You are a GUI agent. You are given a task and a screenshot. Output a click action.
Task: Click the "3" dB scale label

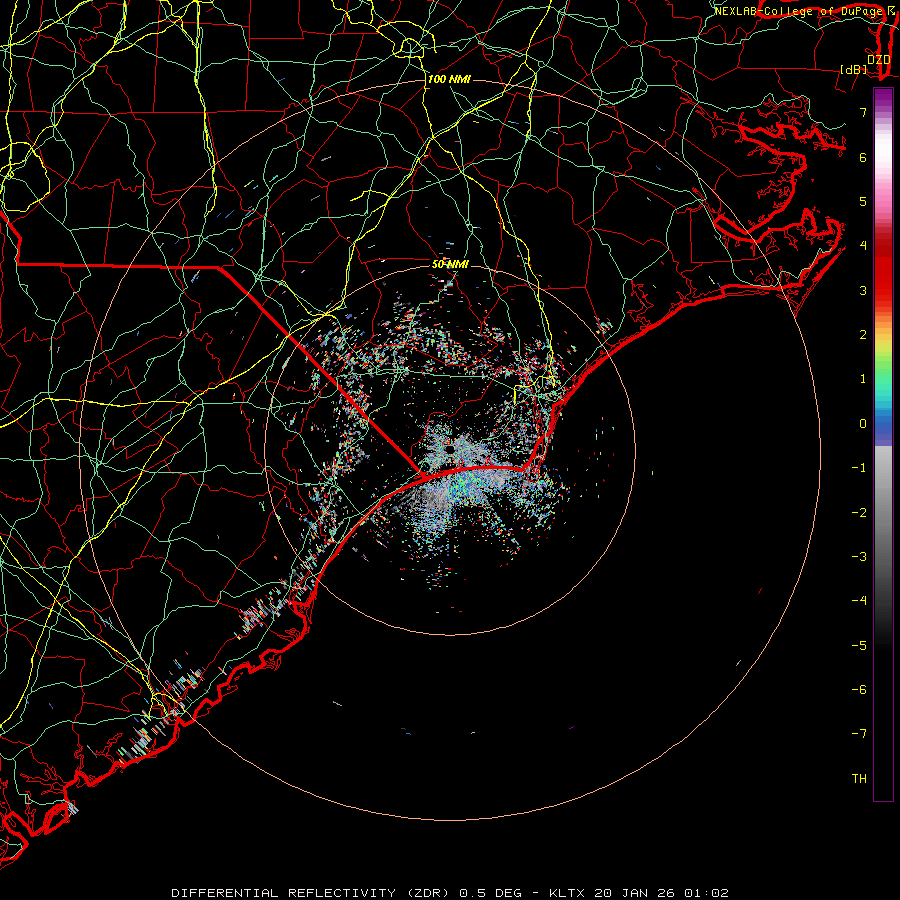863,290
